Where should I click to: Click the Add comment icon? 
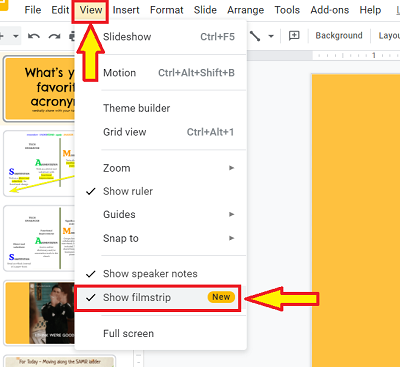click(x=294, y=35)
